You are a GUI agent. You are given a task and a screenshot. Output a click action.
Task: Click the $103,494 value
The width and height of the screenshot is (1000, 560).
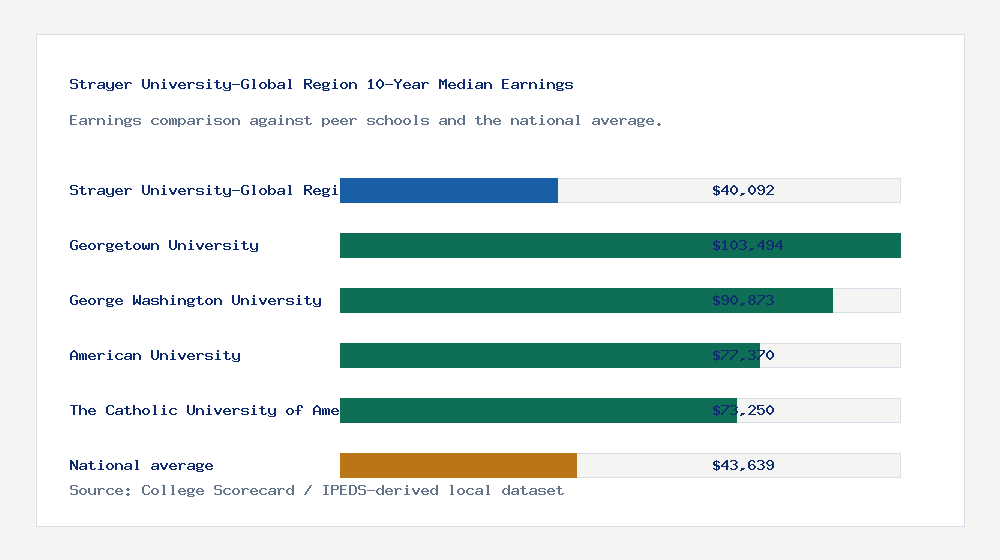click(x=747, y=246)
